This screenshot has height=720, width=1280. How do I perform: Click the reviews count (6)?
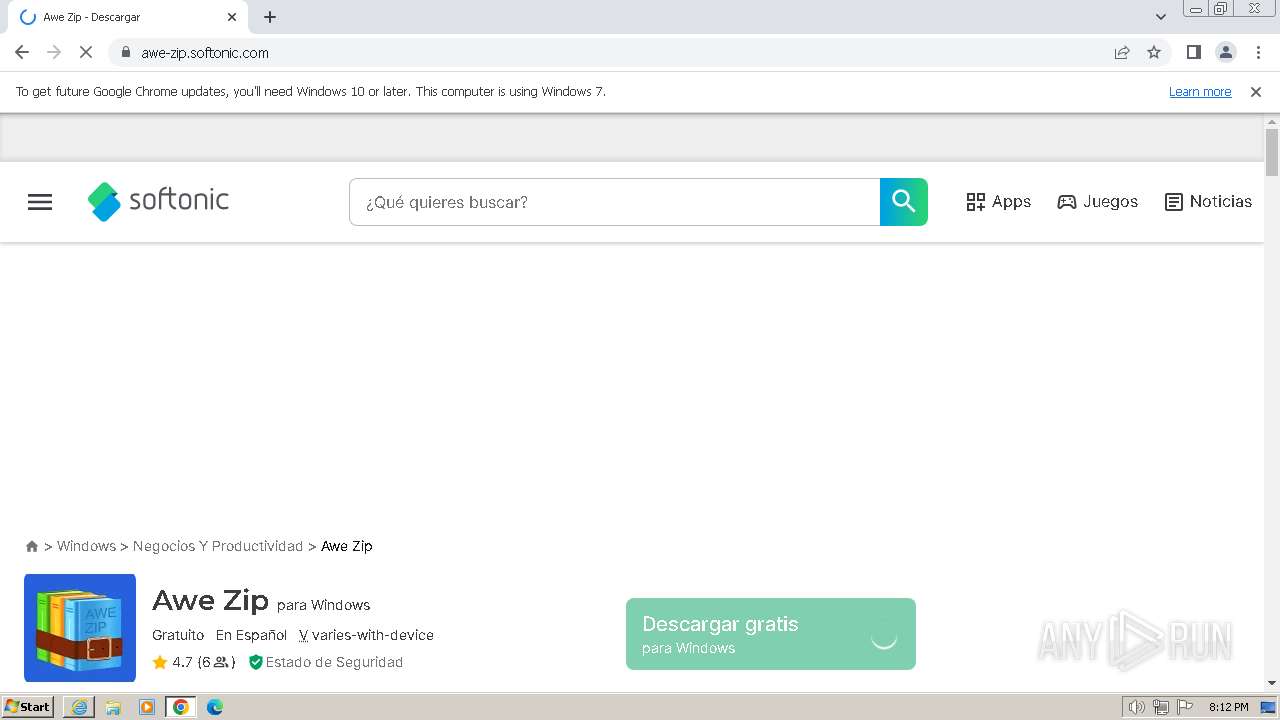(x=216, y=662)
